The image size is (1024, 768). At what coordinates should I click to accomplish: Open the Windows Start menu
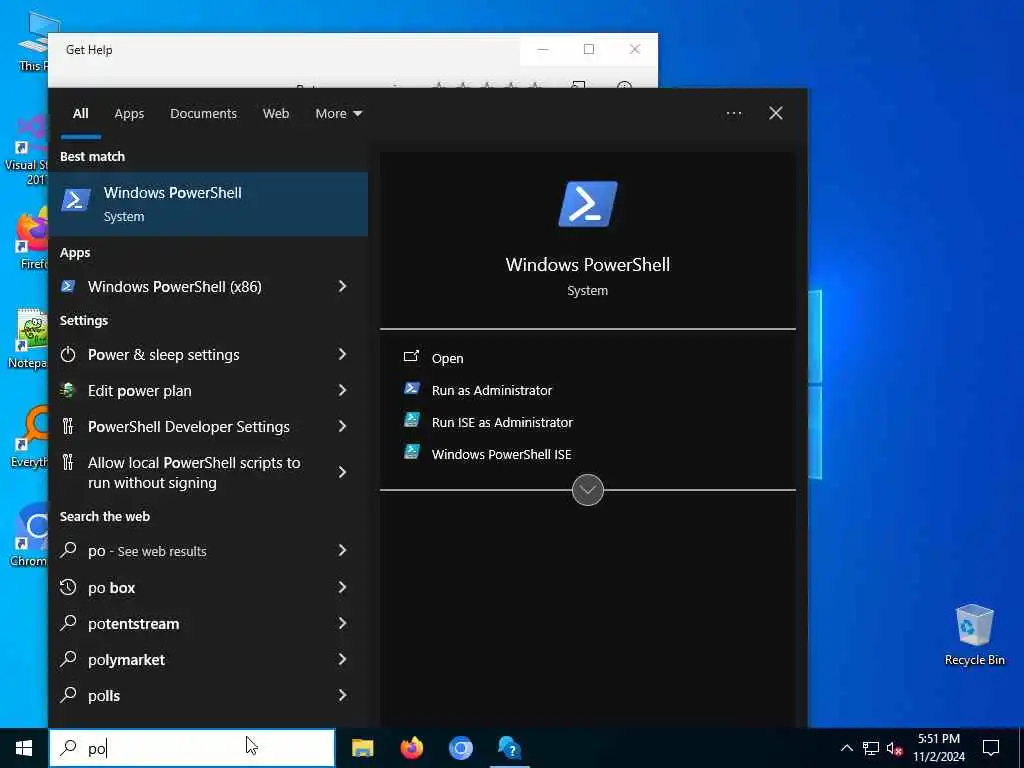[x=24, y=748]
